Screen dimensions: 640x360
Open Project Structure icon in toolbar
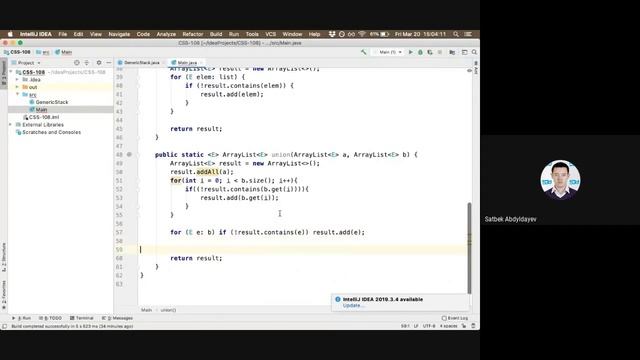(452, 52)
